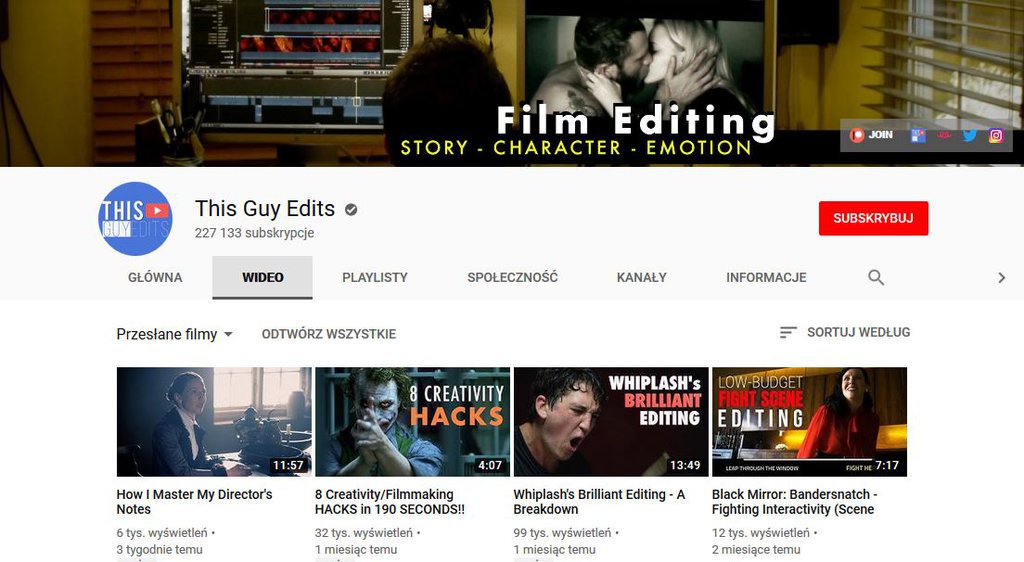Image resolution: width=1024 pixels, height=562 pixels.
Task: Click the '3 tygodnie temu' upload date
Action: pos(159,550)
